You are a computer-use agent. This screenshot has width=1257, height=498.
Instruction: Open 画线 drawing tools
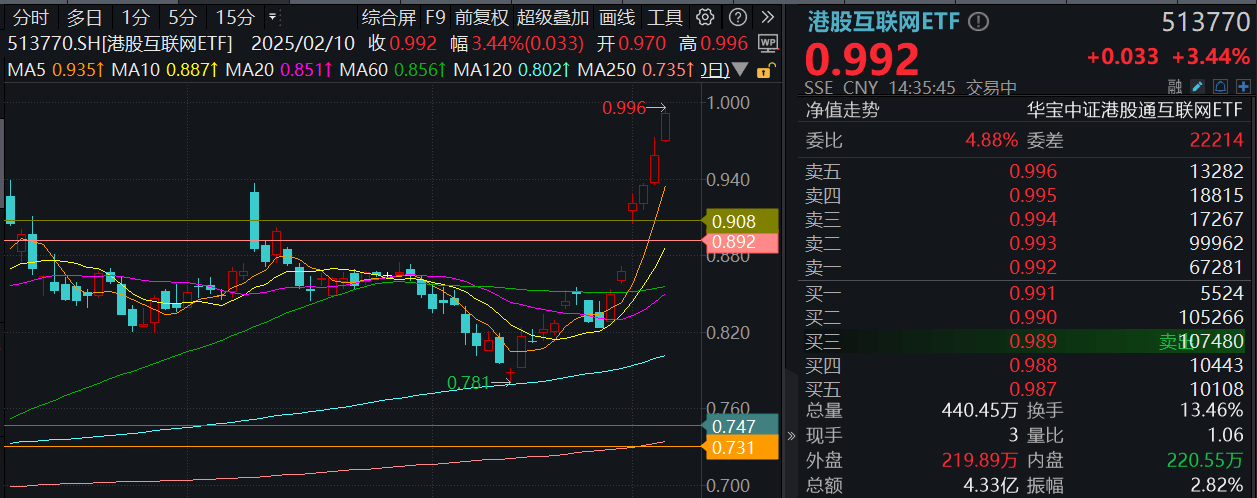pos(617,17)
